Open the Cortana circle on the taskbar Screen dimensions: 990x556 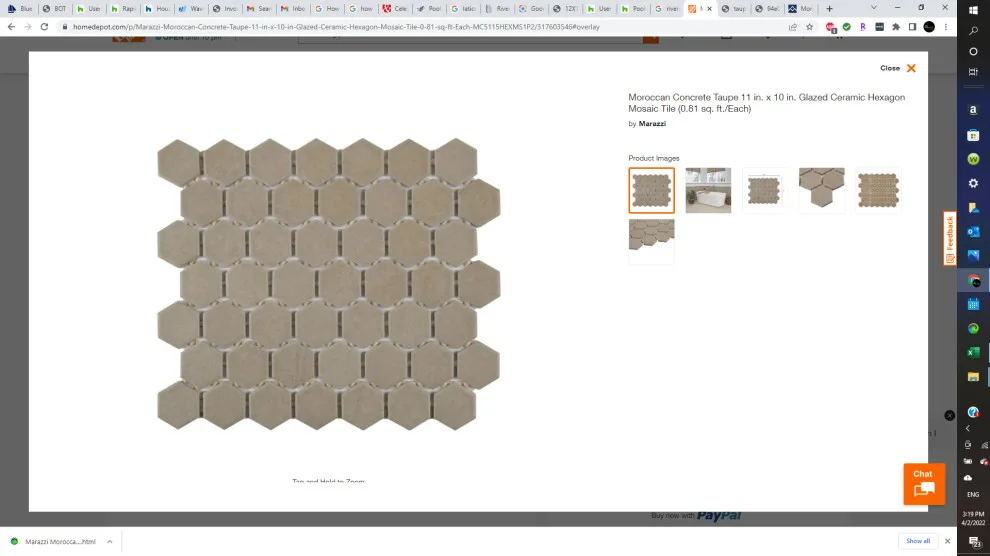click(973, 51)
